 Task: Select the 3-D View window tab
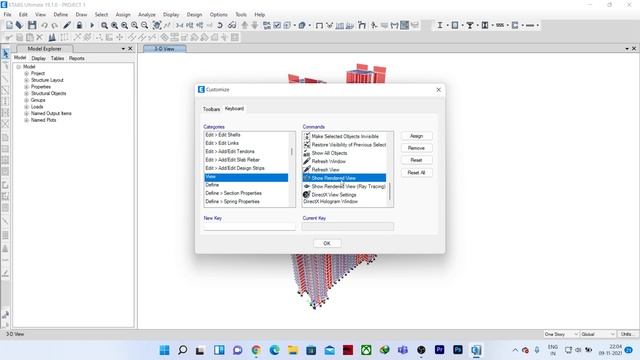tap(164, 49)
